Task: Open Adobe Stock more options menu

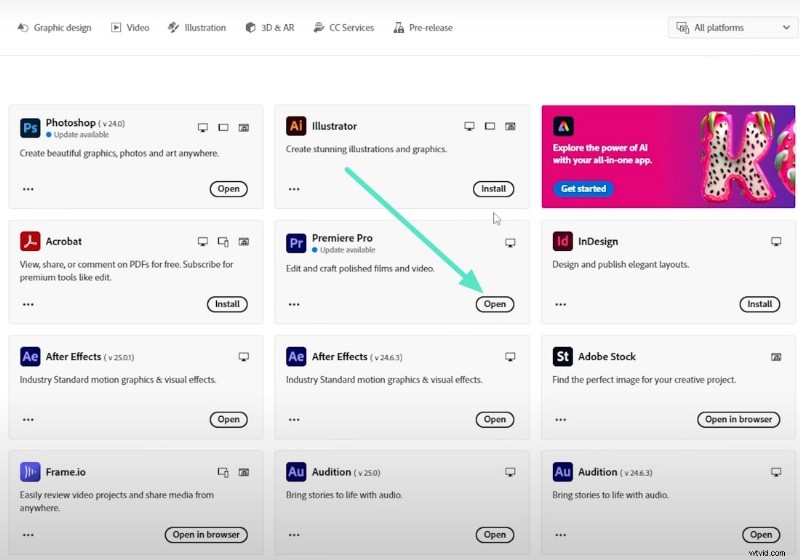Action: (561, 420)
